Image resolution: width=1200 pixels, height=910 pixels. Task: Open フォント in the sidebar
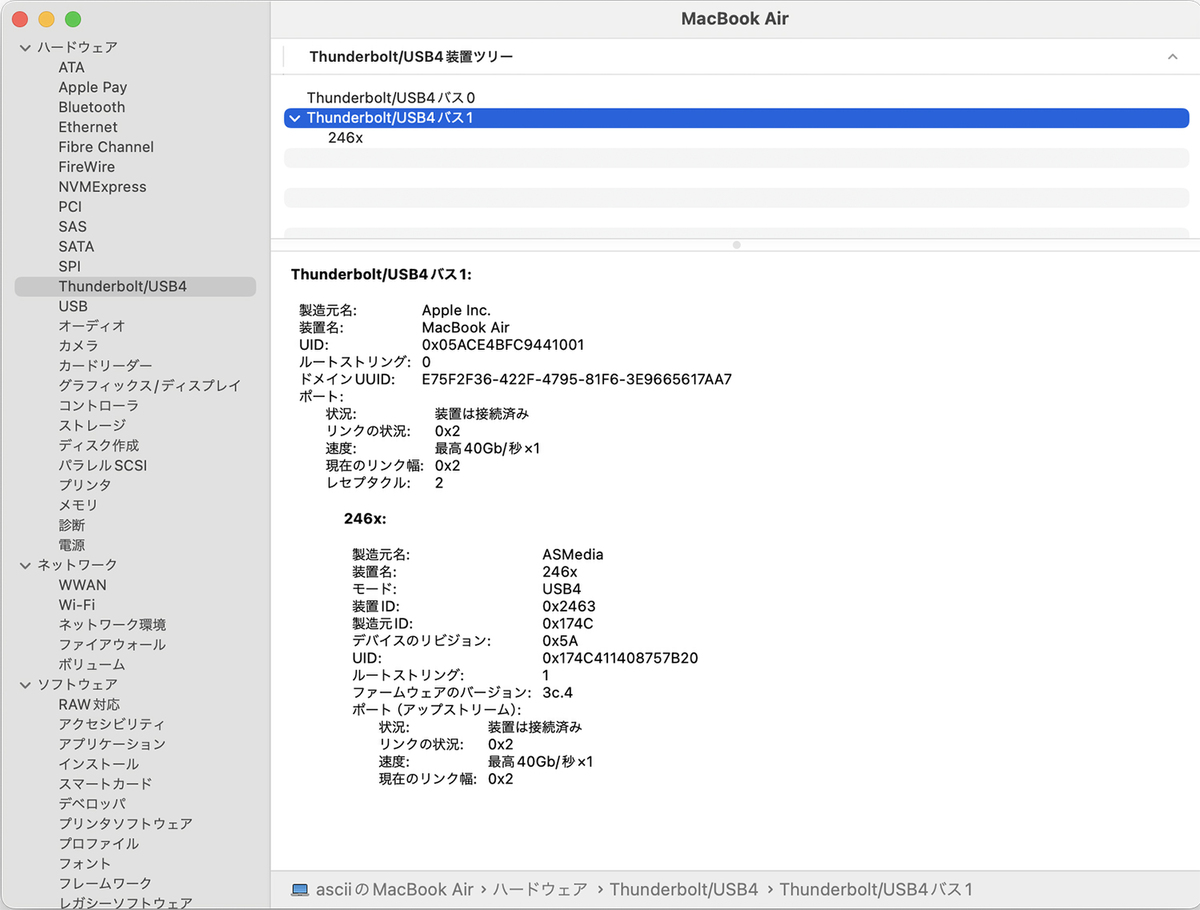(85, 864)
